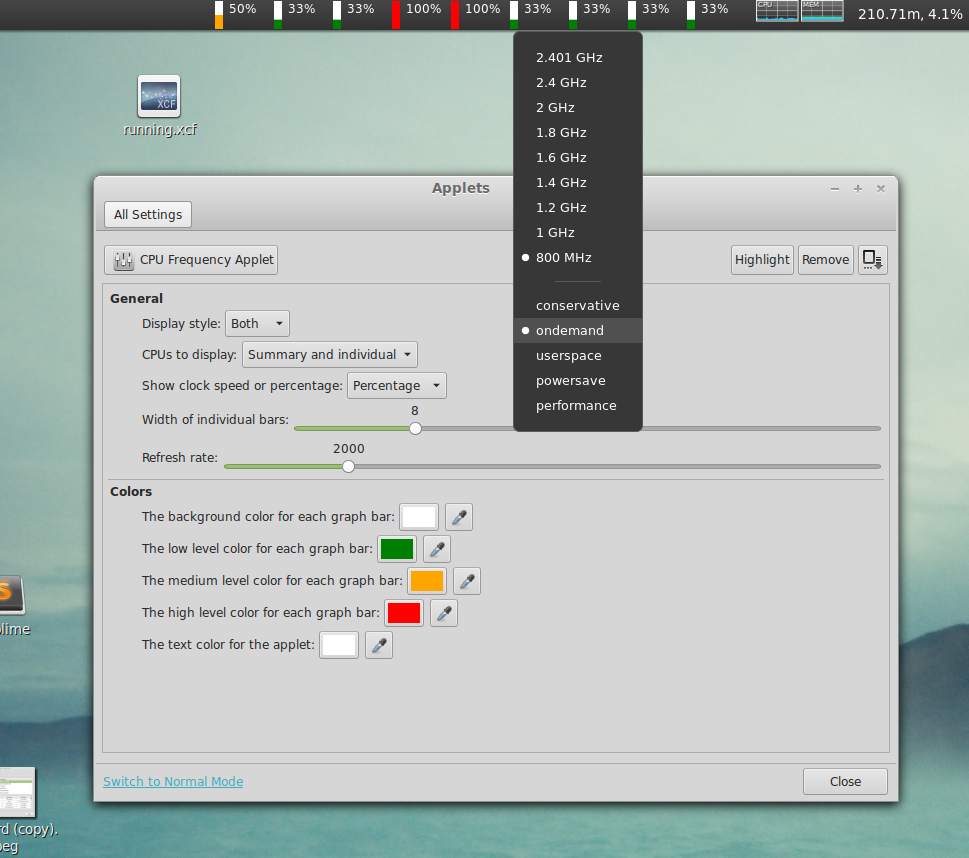Select the ondemand governor
The width and height of the screenshot is (969, 858).
coord(570,330)
